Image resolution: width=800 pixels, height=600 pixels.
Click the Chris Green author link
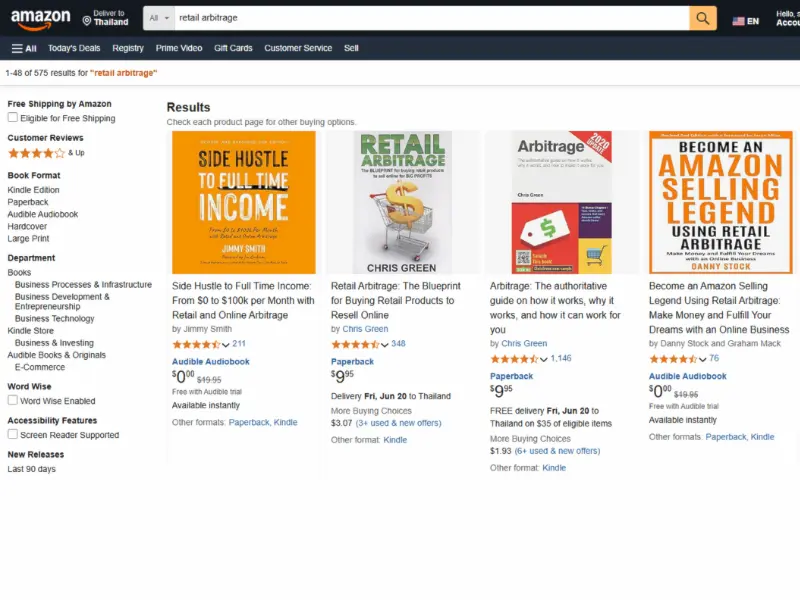(364, 328)
